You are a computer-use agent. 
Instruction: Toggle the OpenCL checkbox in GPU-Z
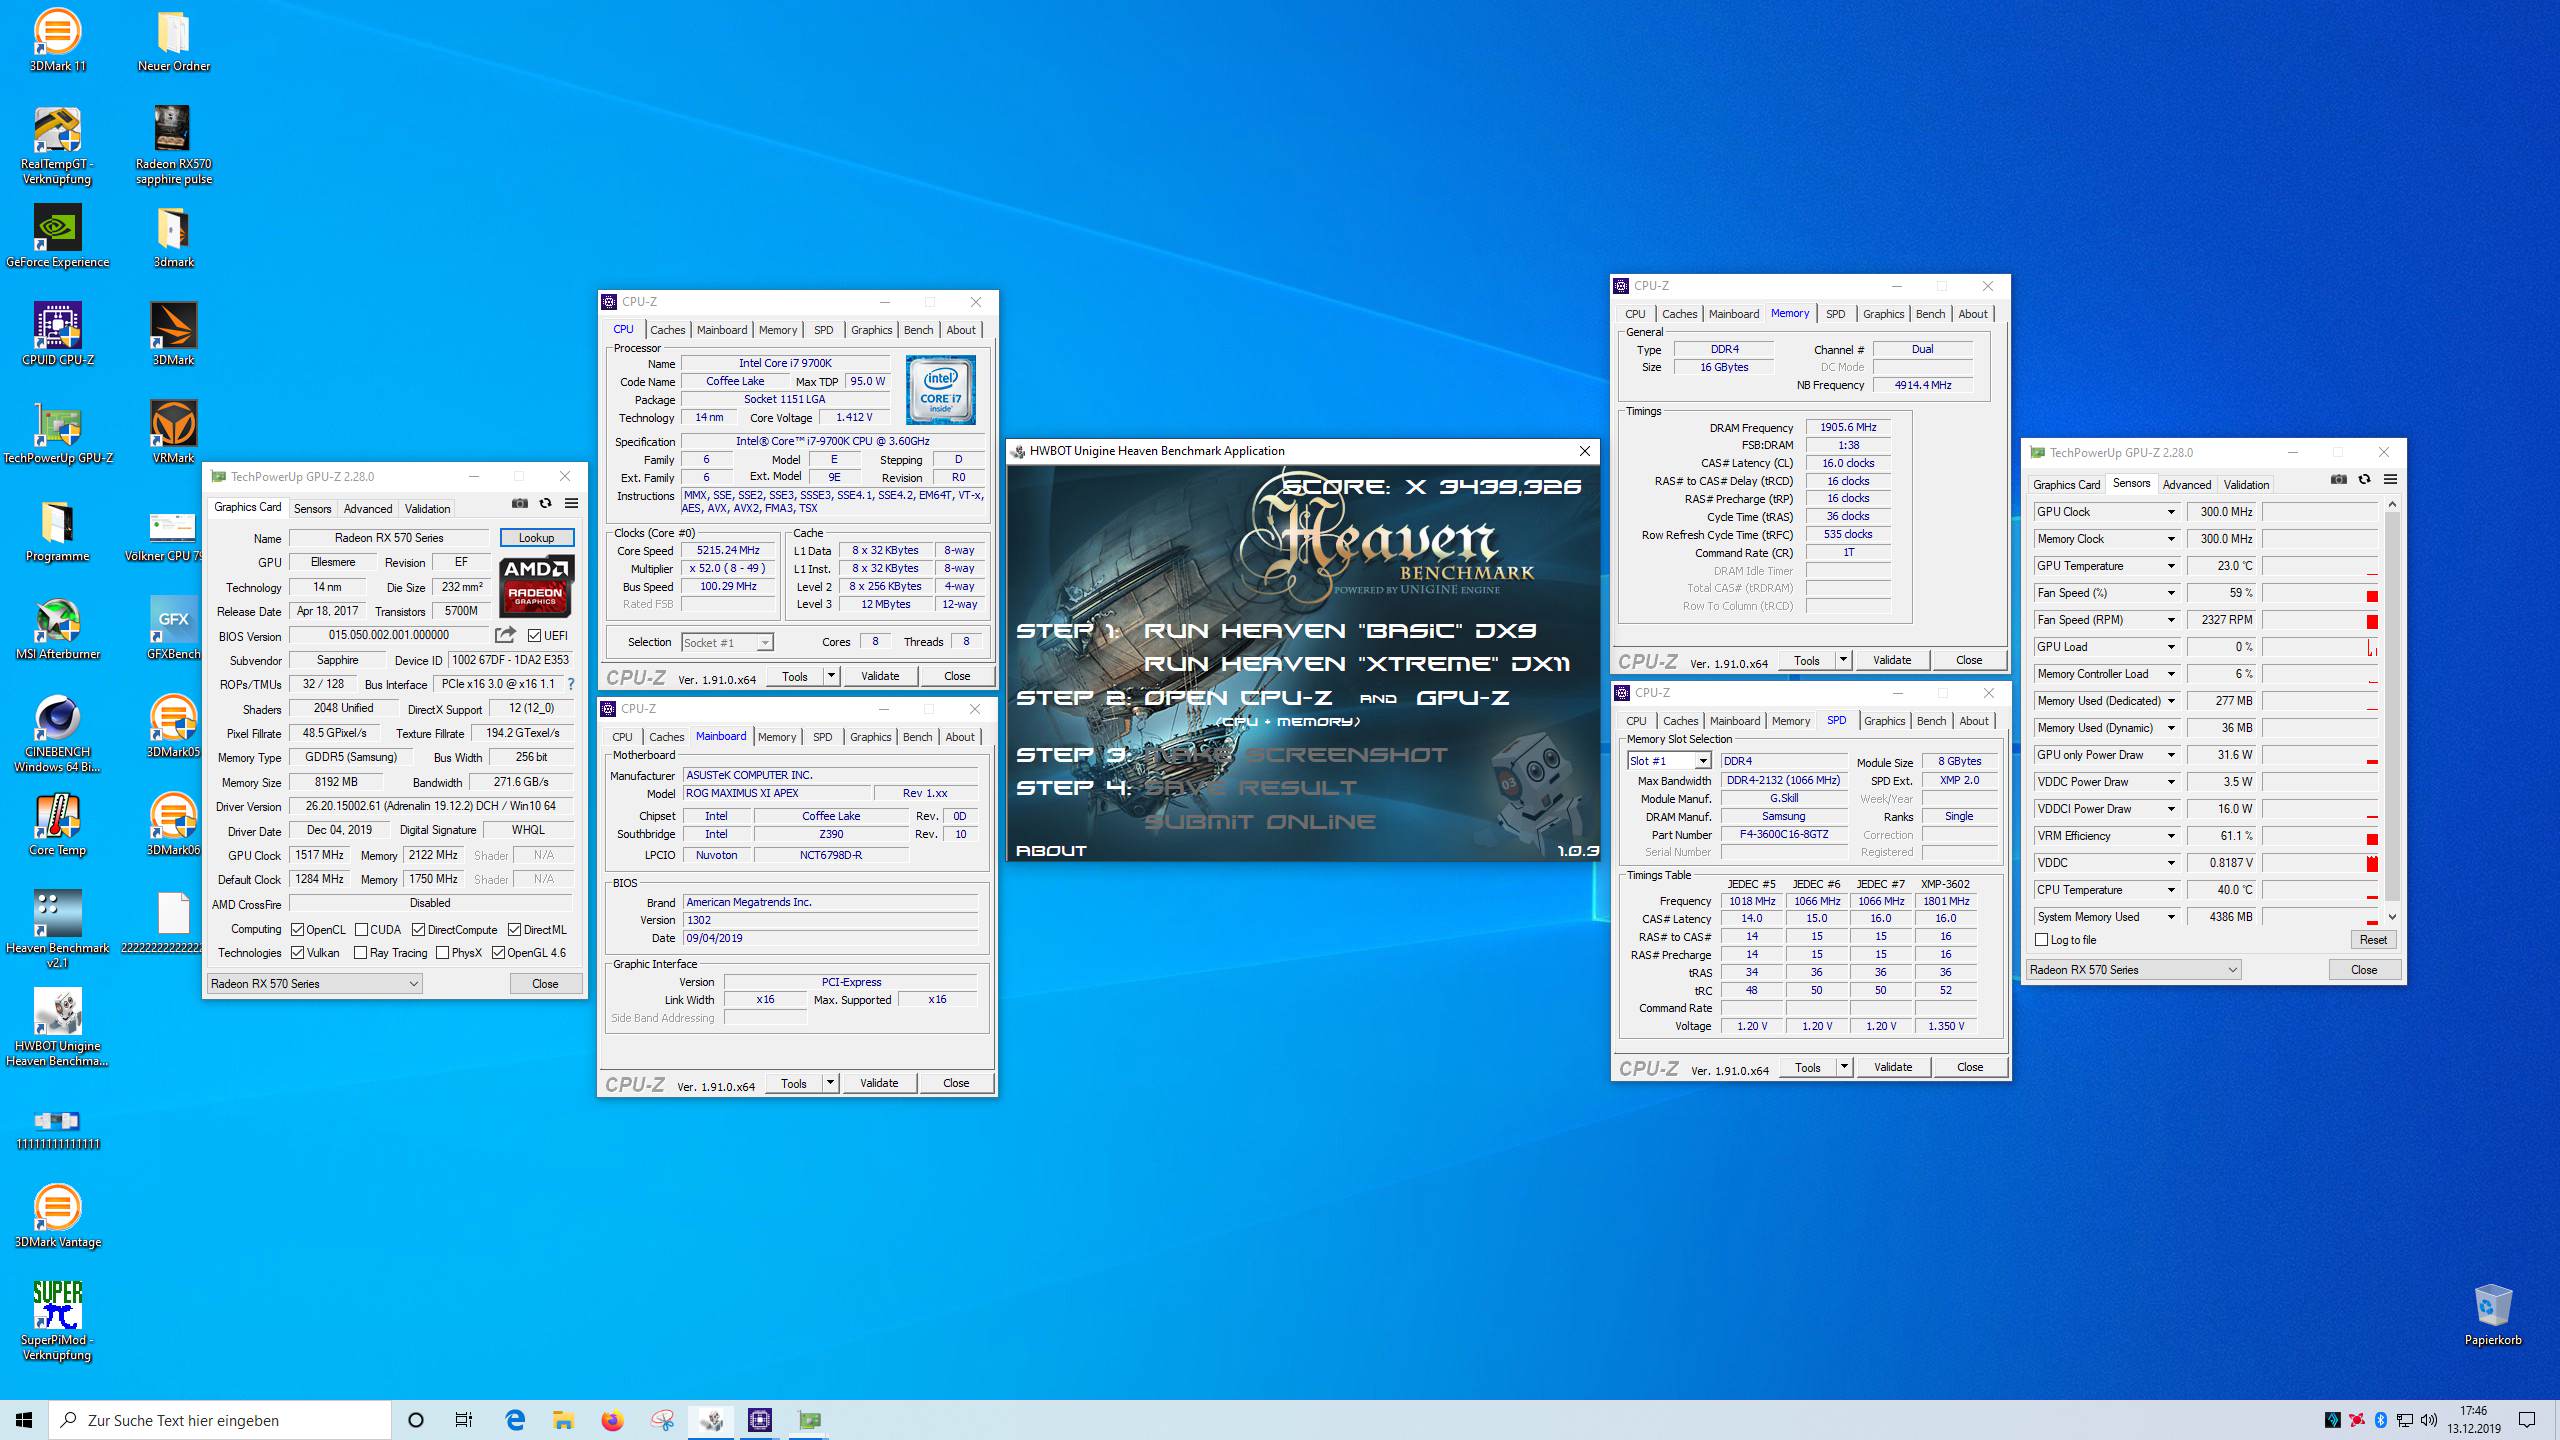pos(298,930)
